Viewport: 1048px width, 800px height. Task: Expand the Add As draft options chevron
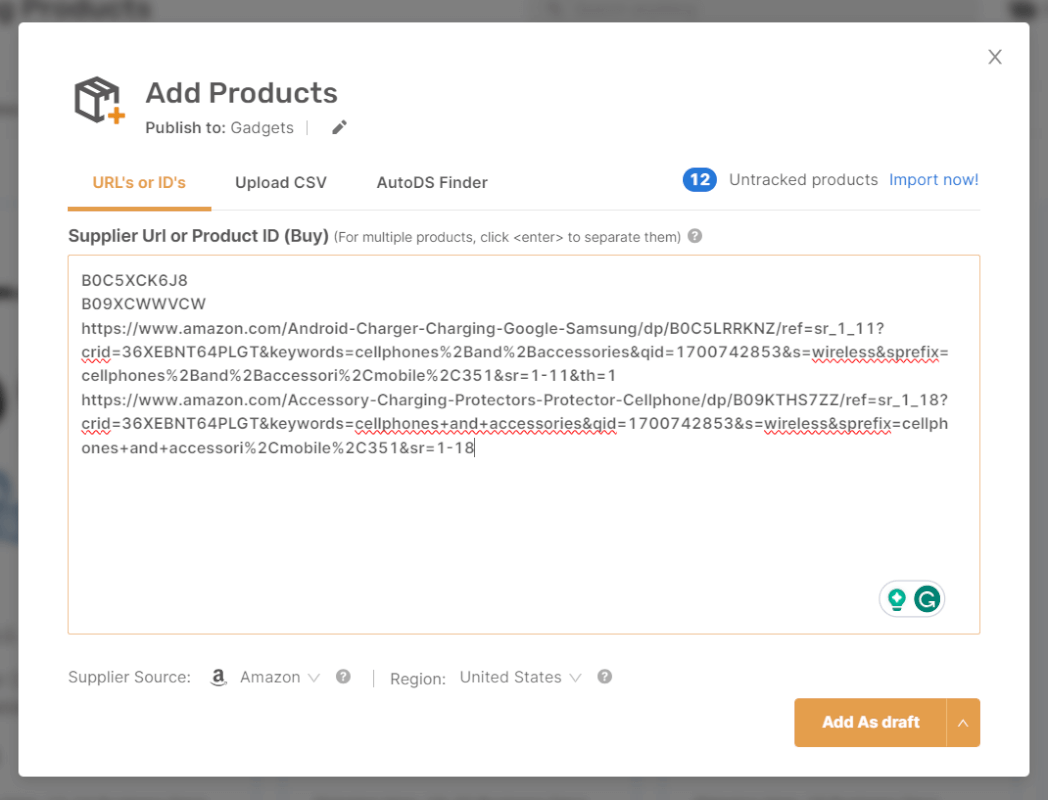[963, 722]
